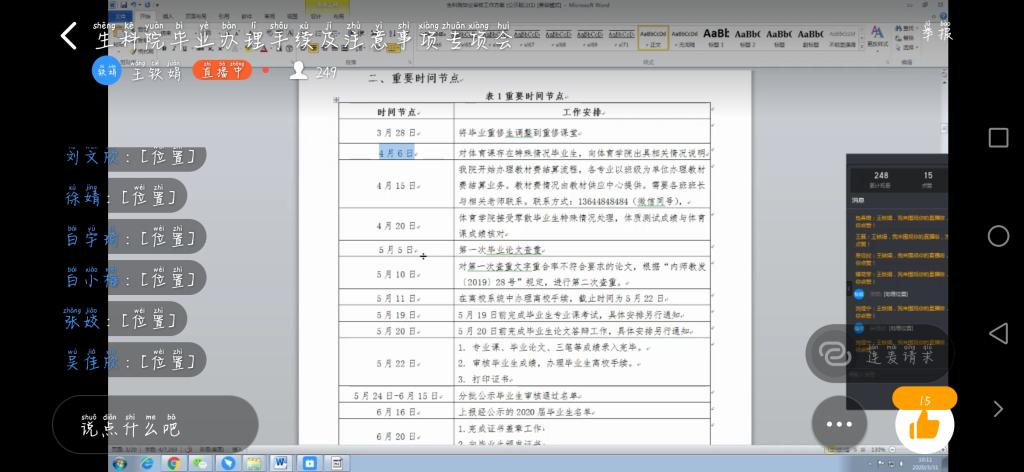The height and width of the screenshot is (472, 1024).
Task: Tap the Android back triangle button
Action: click(997, 333)
